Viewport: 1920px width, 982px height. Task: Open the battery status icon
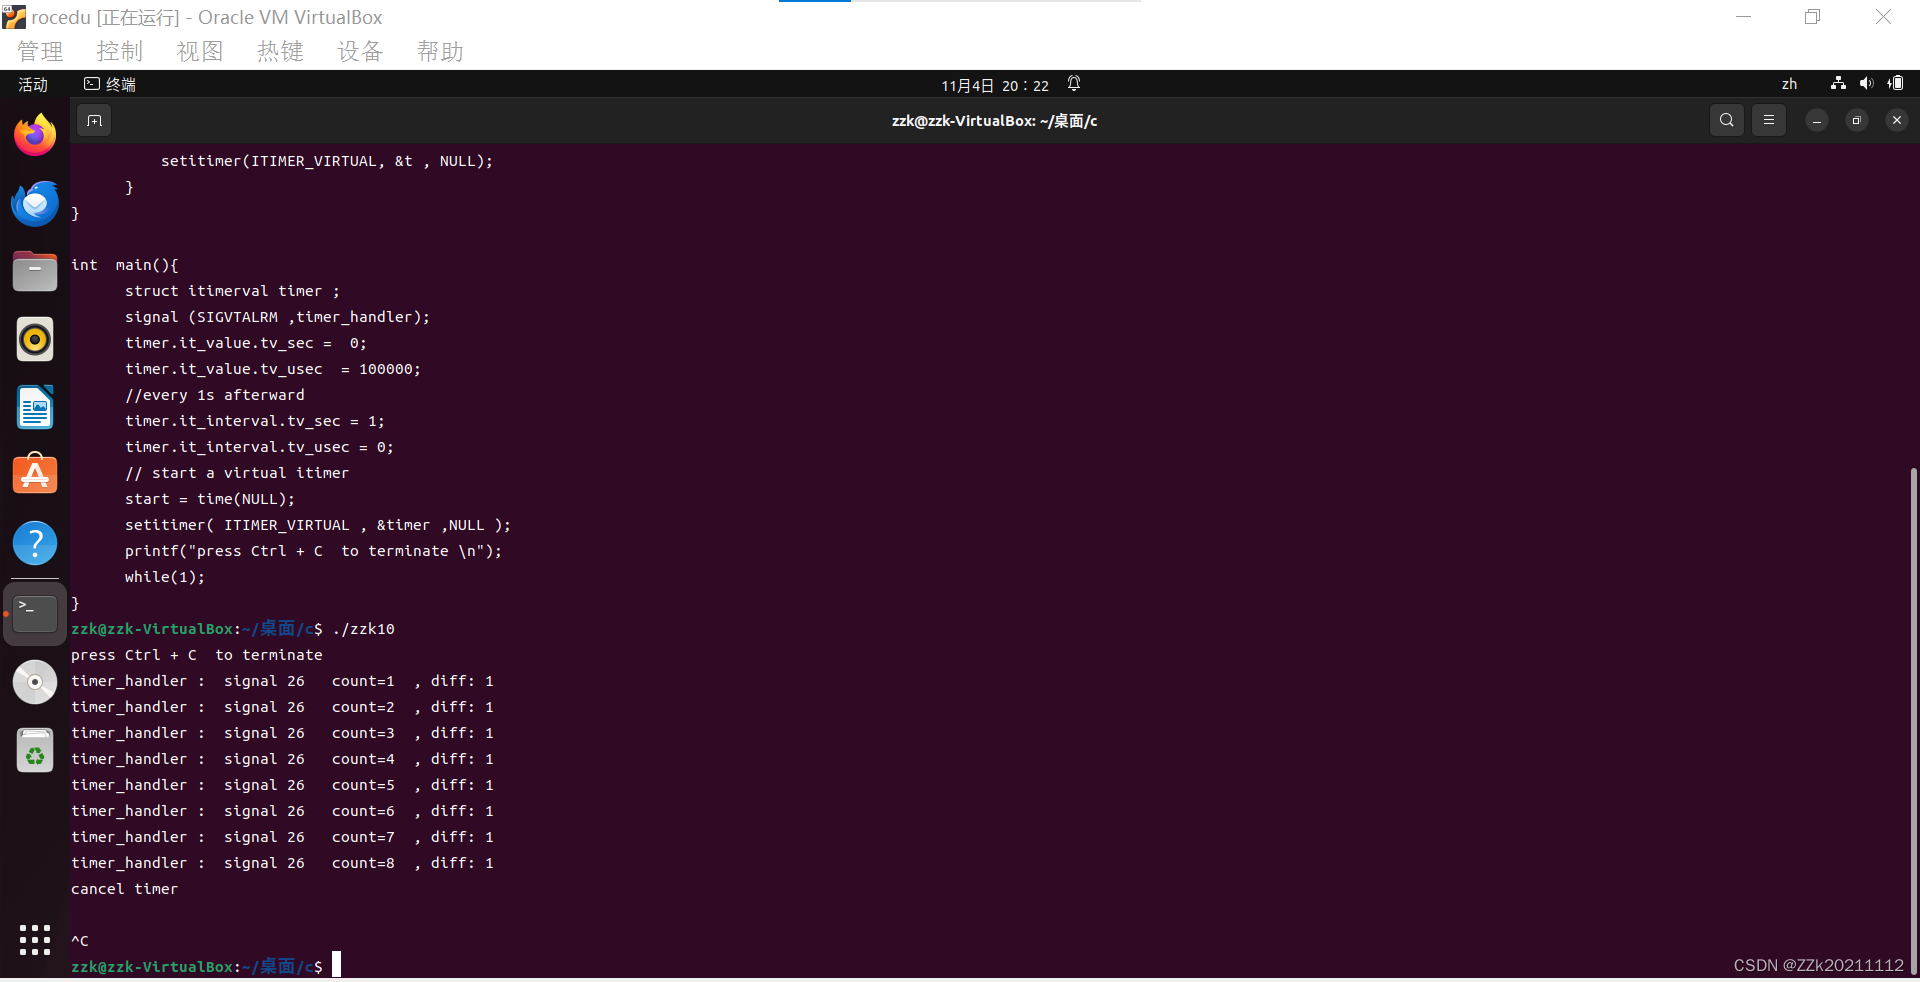1895,84
